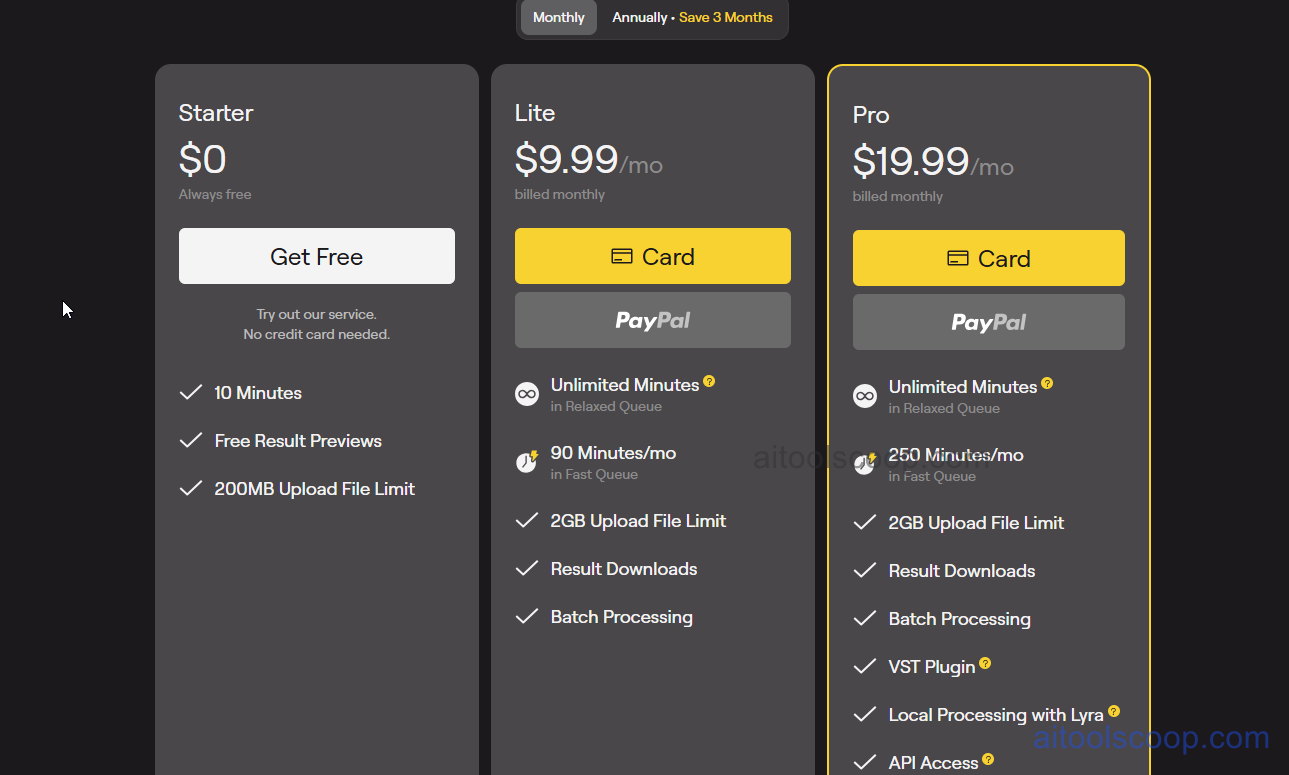Viewport: 1289px width, 775px height.
Task: Click the $9.99 price text
Action: coord(567,160)
